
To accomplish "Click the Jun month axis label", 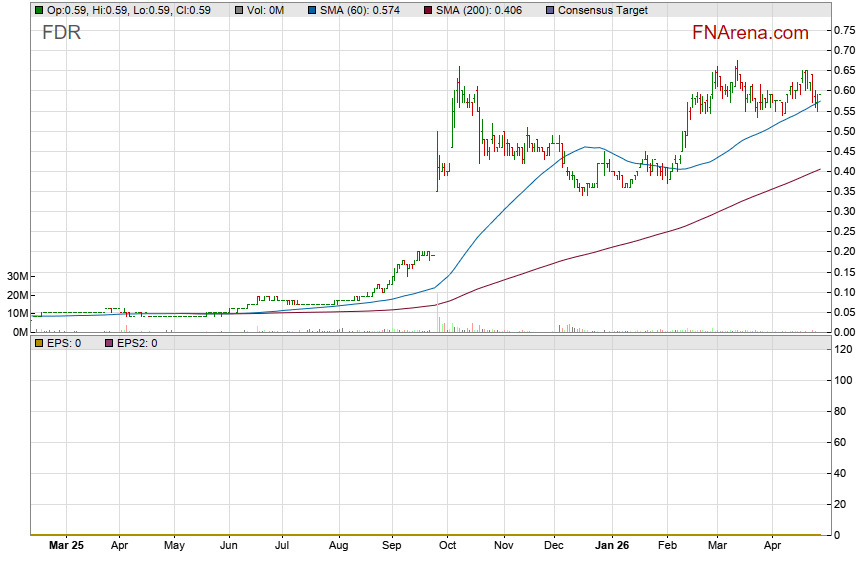I will [229, 547].
